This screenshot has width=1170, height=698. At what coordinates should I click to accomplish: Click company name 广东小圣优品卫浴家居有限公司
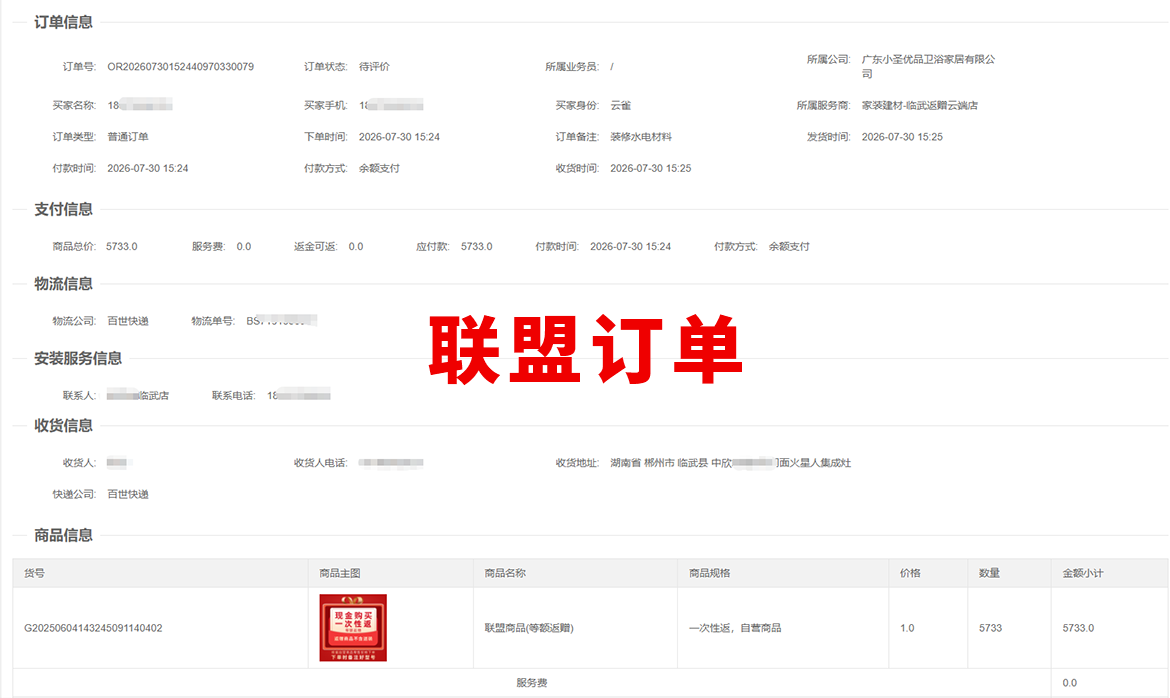pos(928,66)
